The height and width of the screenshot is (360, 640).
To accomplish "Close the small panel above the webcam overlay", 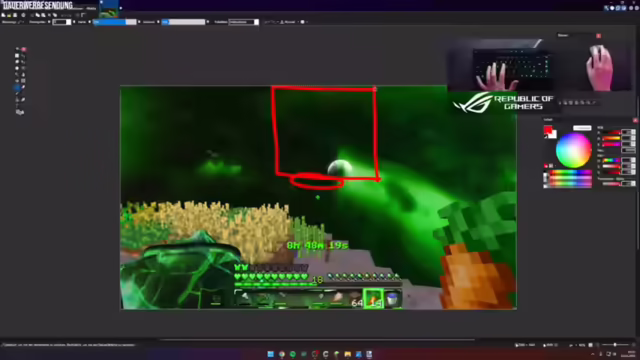I will click(598, 36).
